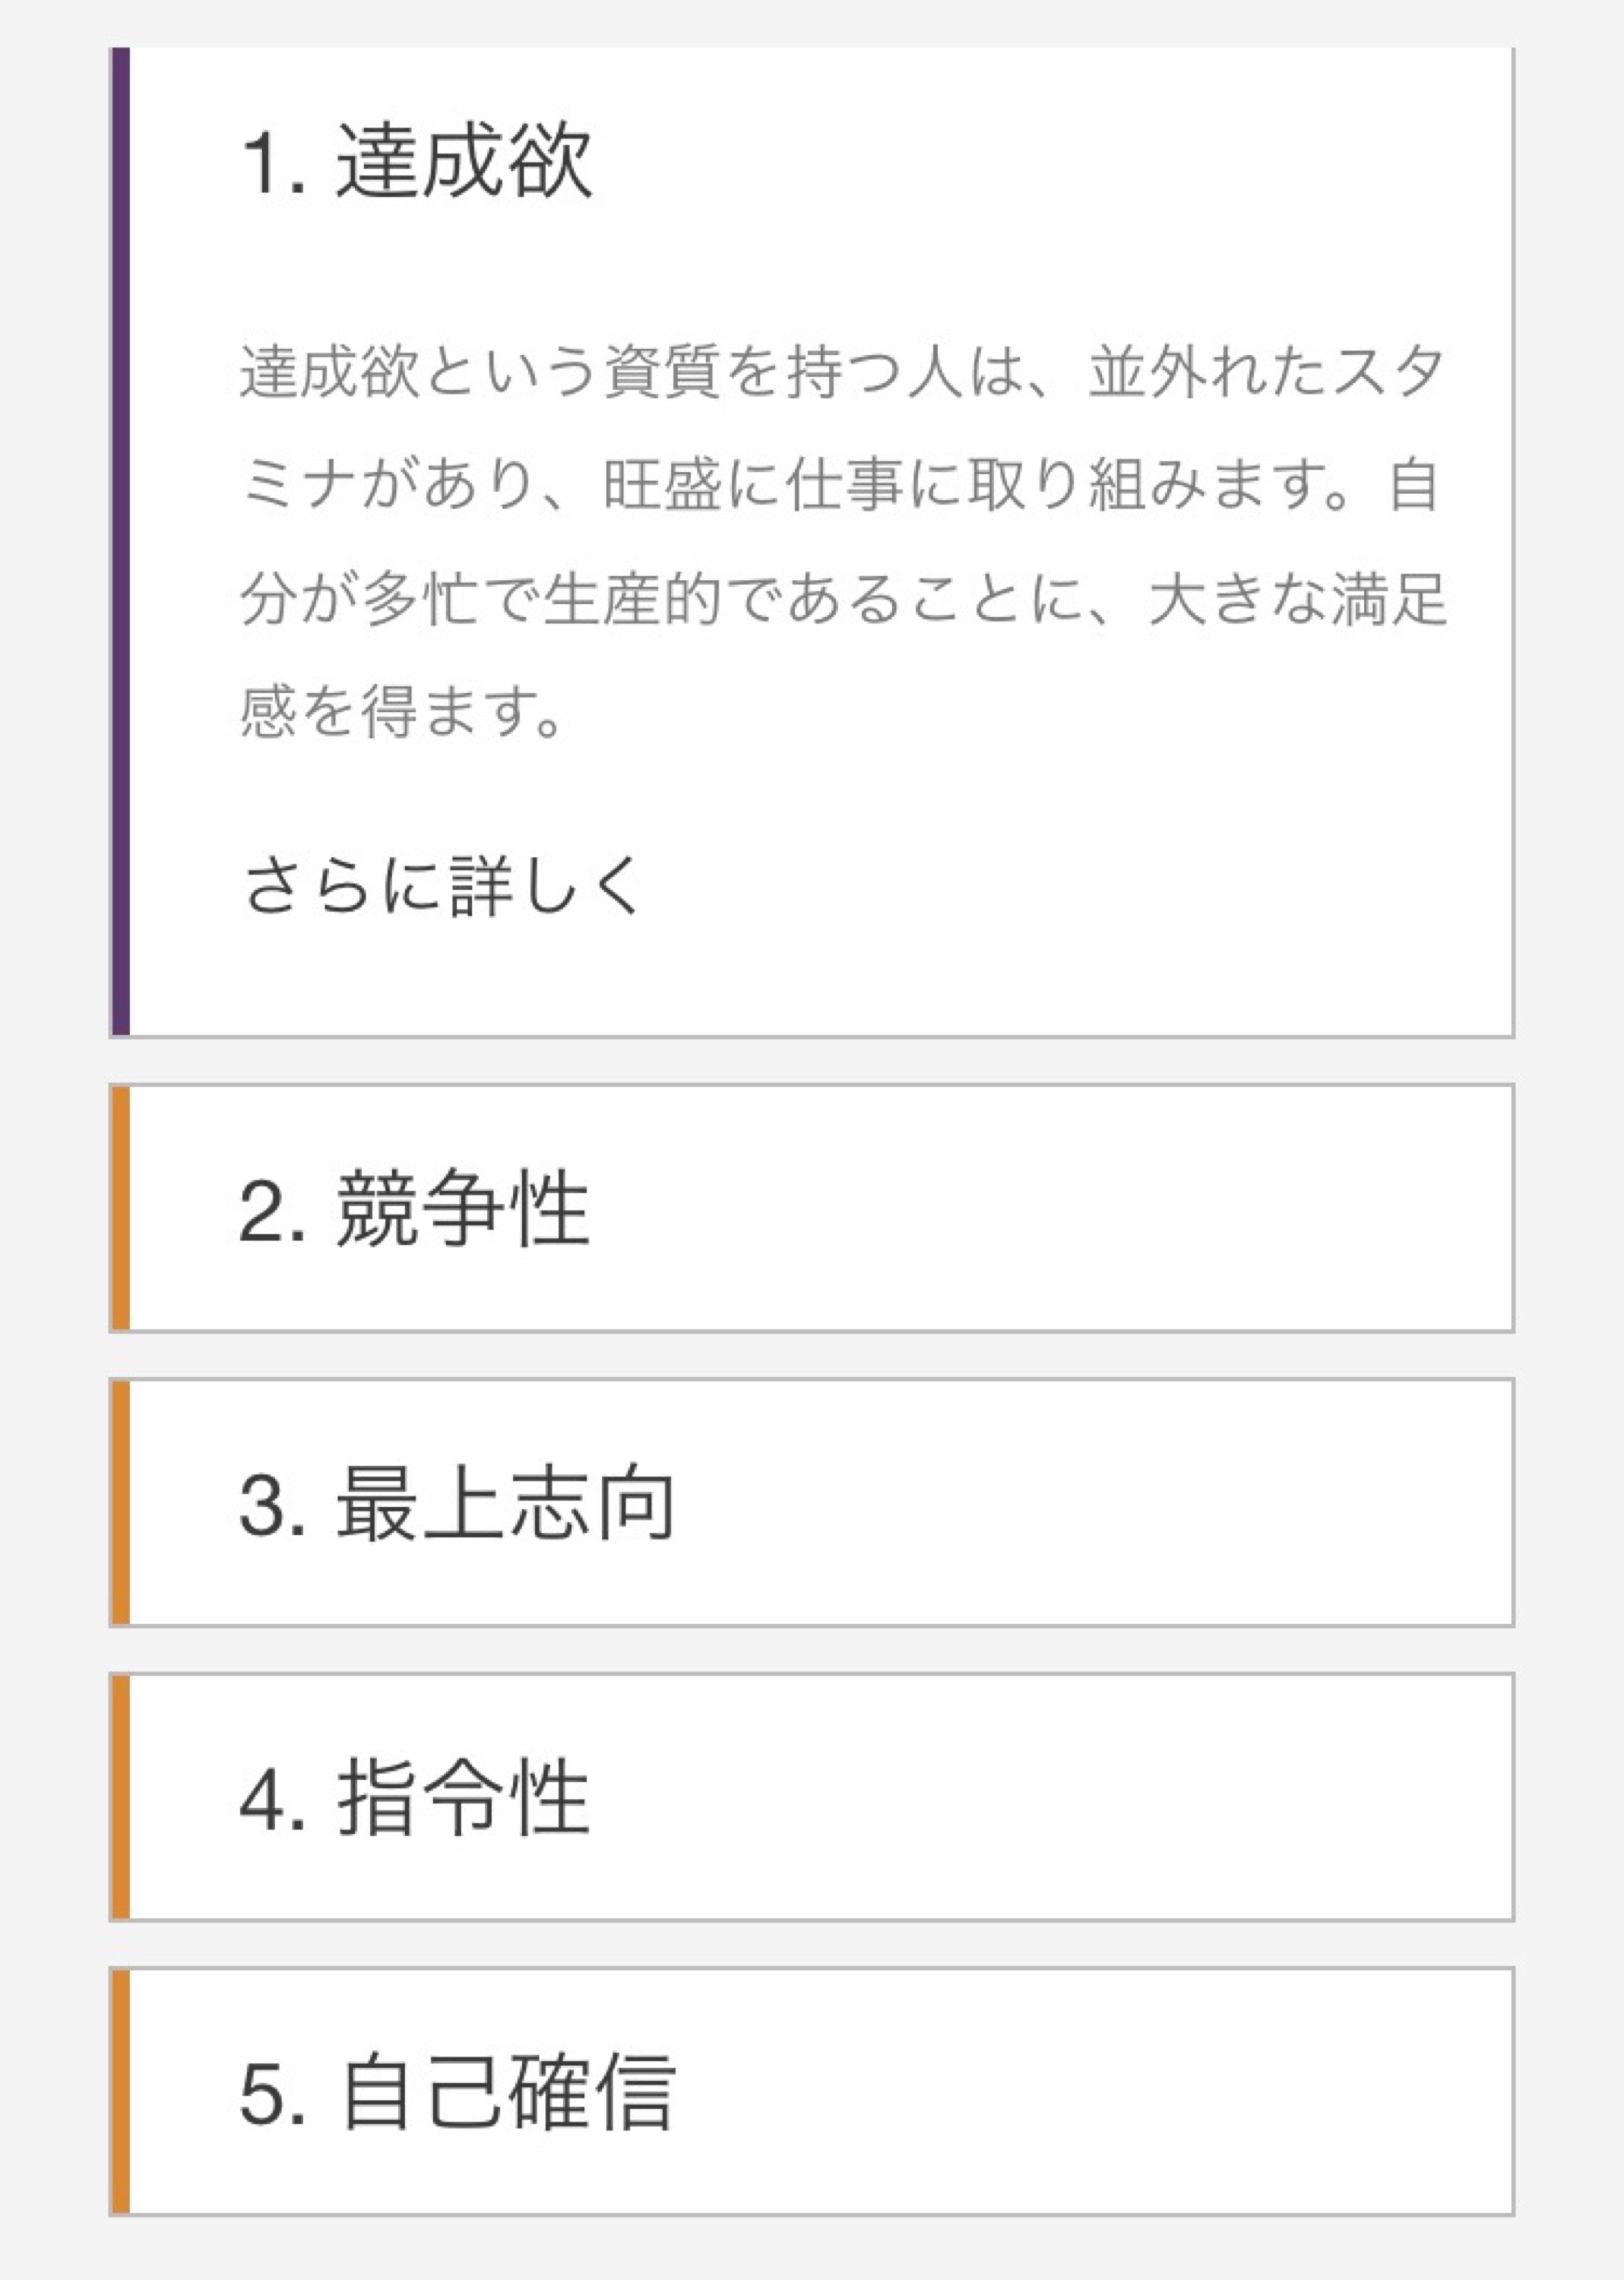Click the purple bar beside 達成欲
This screenshot has width=1624, height=2280.
(x=120, y=541)
